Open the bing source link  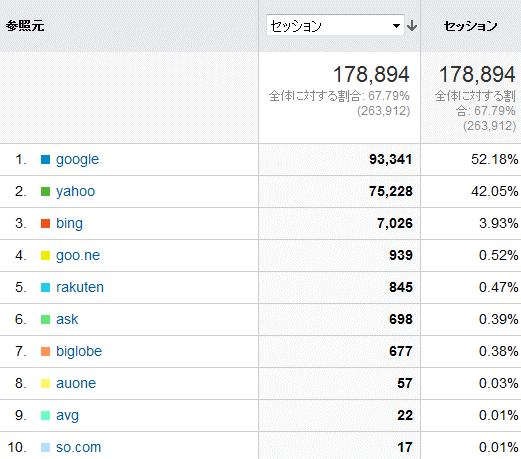click(69, 223)
